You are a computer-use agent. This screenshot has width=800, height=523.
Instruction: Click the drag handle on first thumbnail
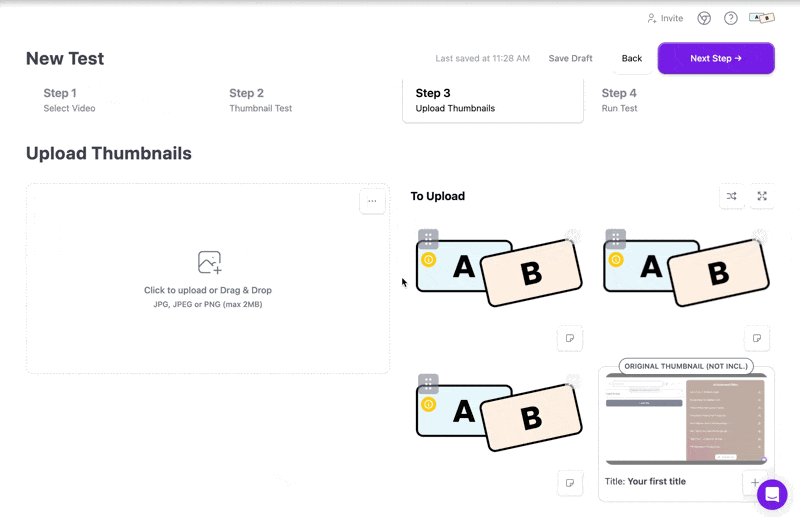428,238
